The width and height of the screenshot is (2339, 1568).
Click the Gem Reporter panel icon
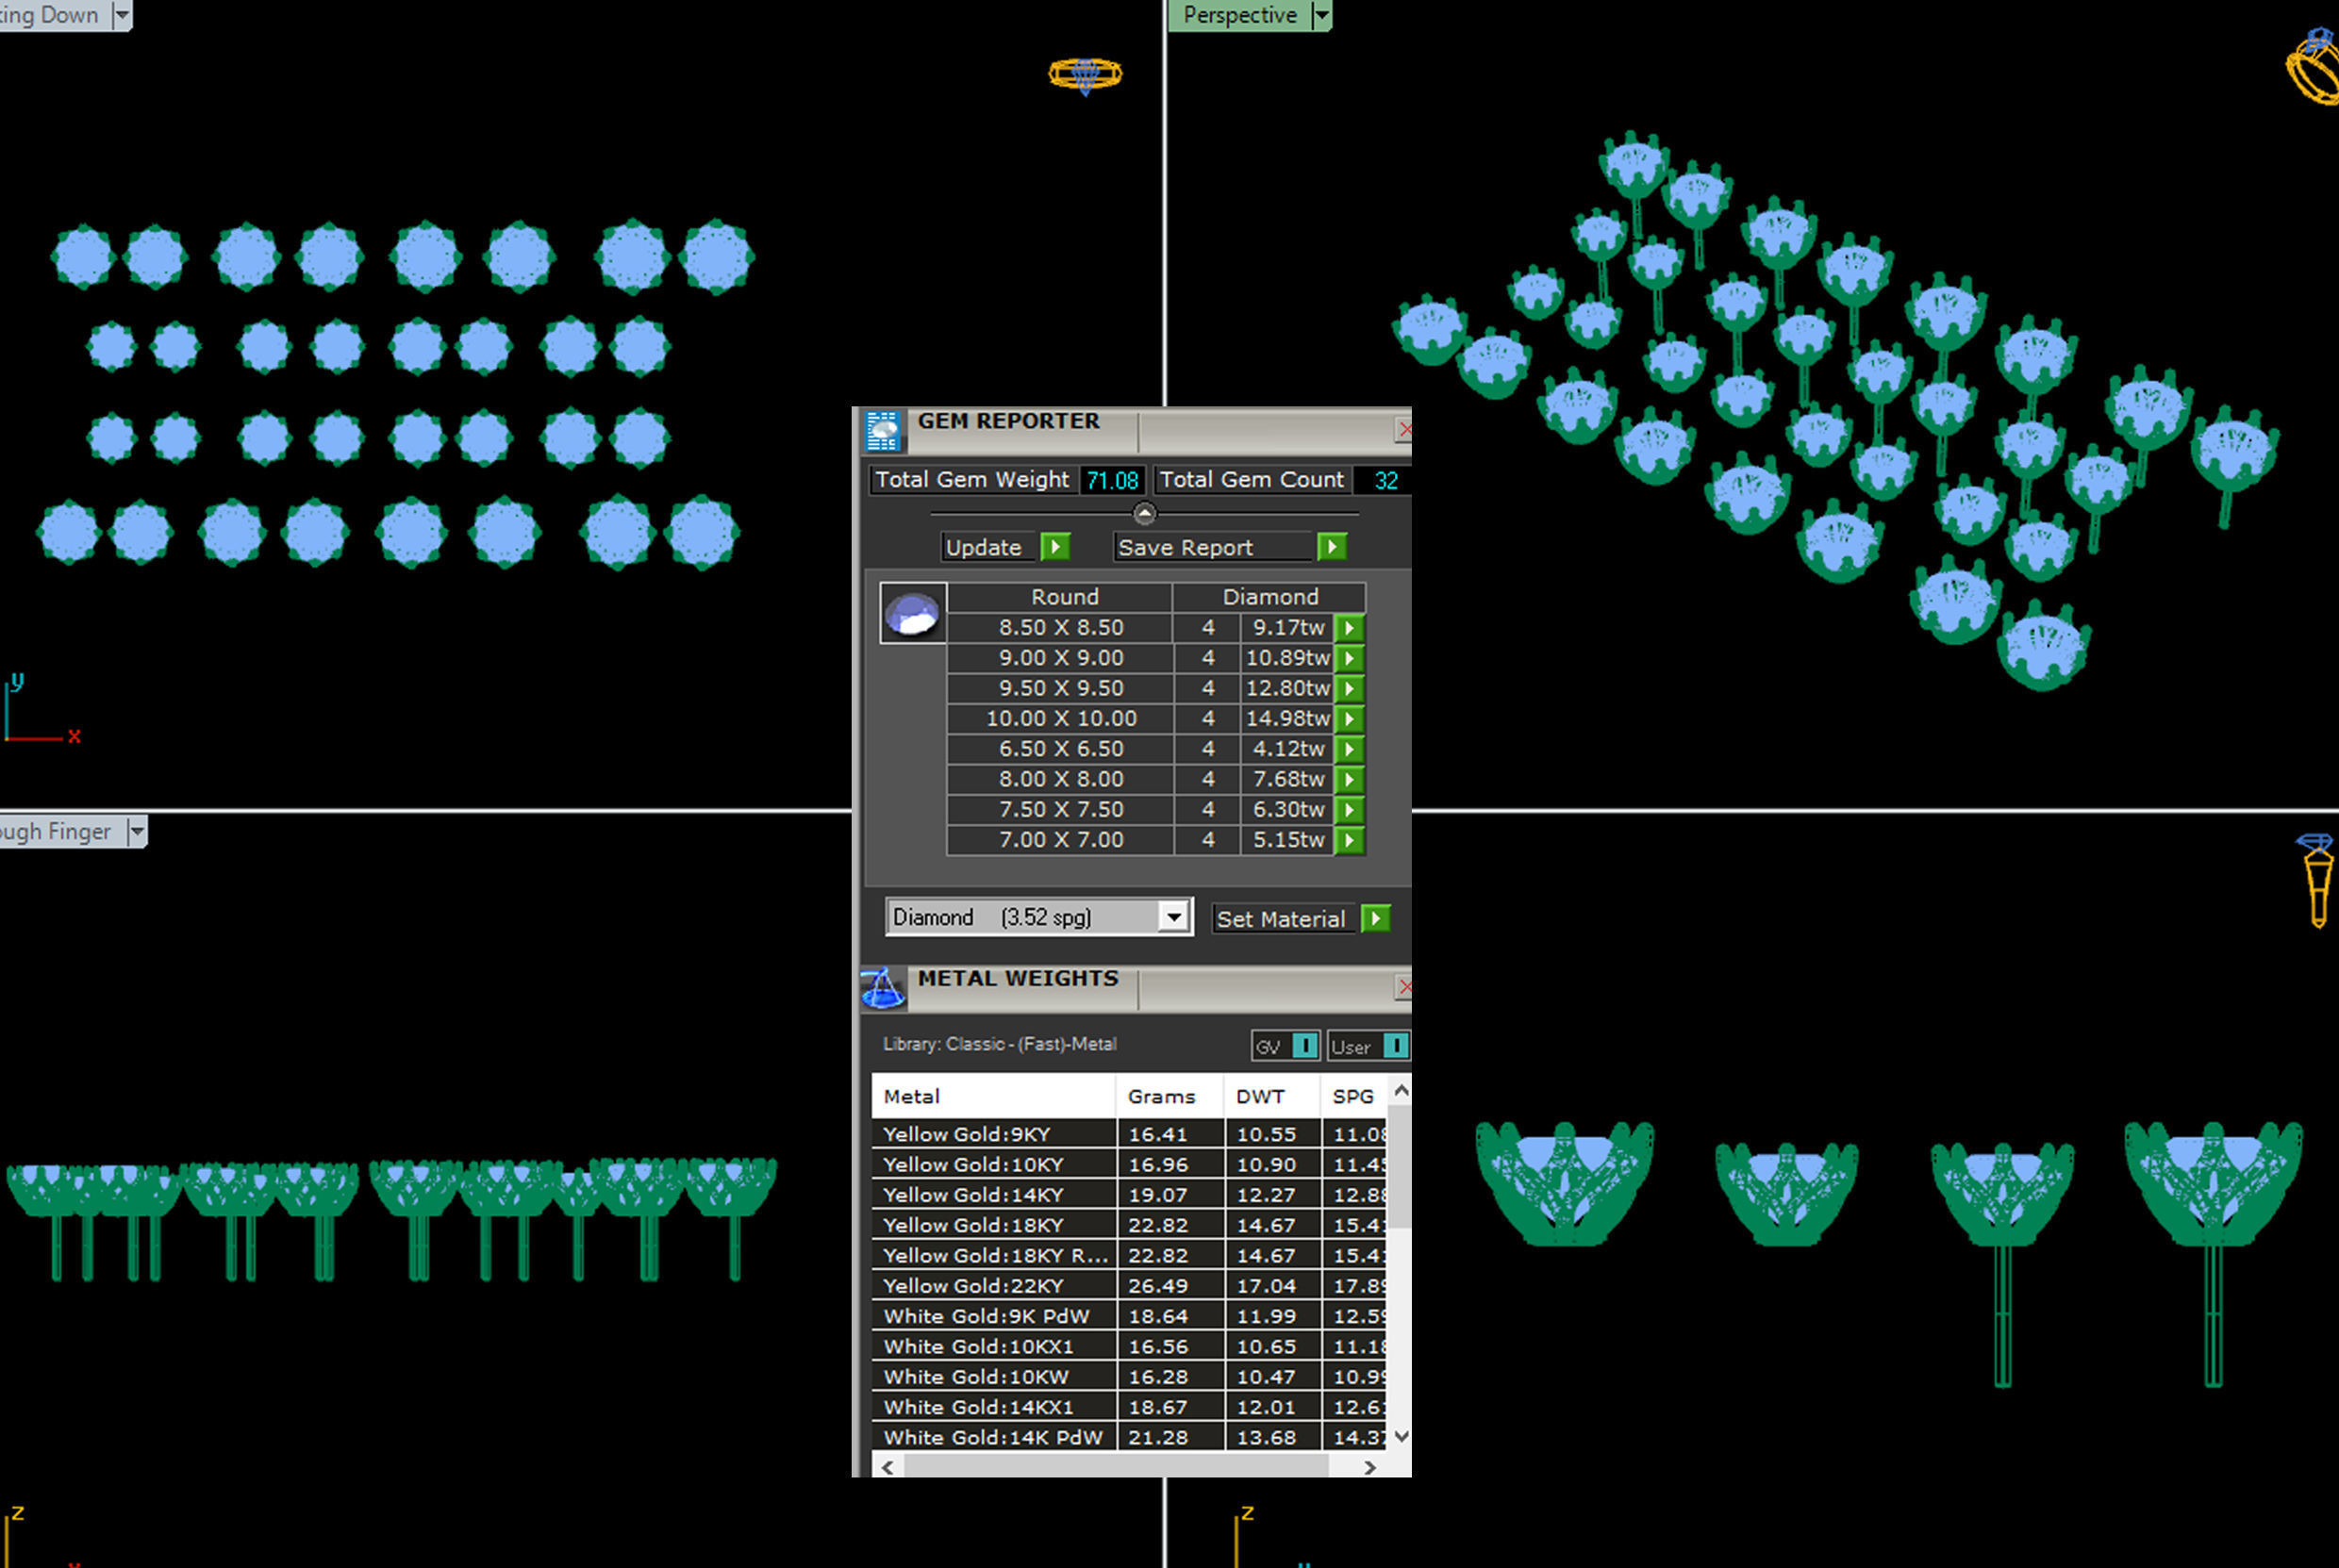(x=882, y=431)
